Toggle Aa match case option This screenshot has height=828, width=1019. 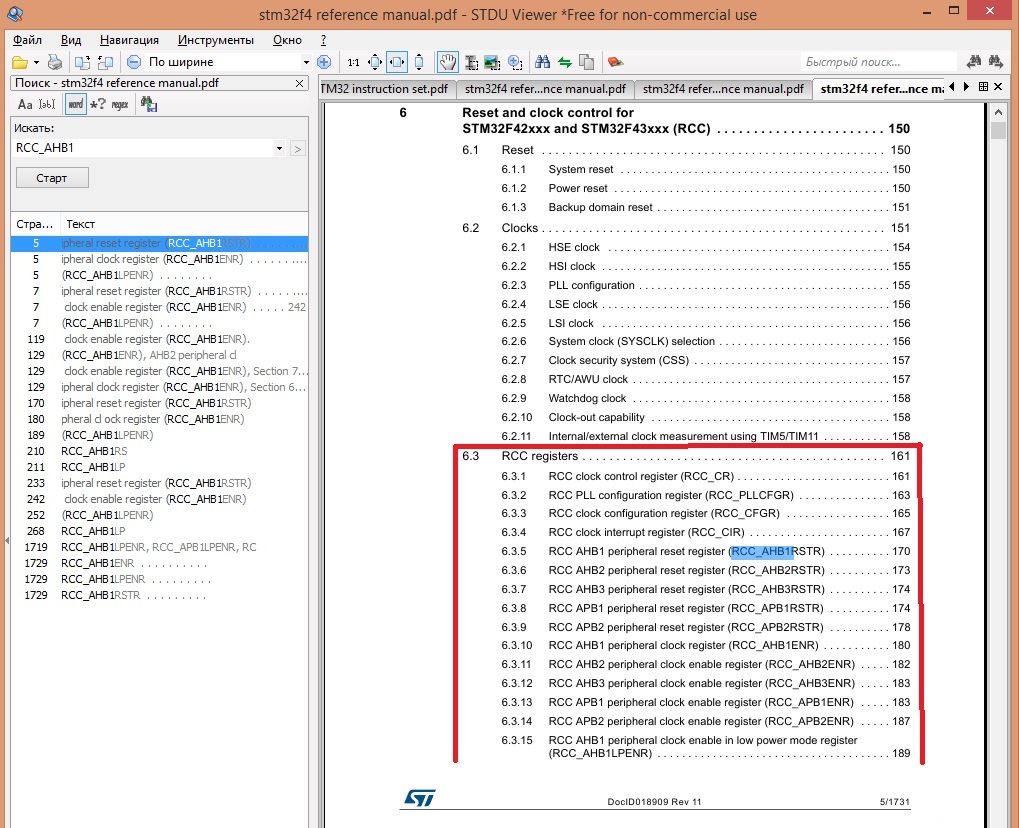click(x=25, y=104)
